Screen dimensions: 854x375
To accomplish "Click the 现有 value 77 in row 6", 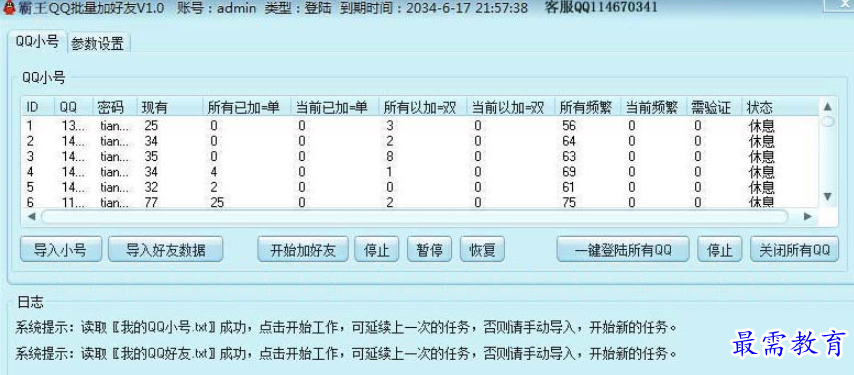I will 151,202.
